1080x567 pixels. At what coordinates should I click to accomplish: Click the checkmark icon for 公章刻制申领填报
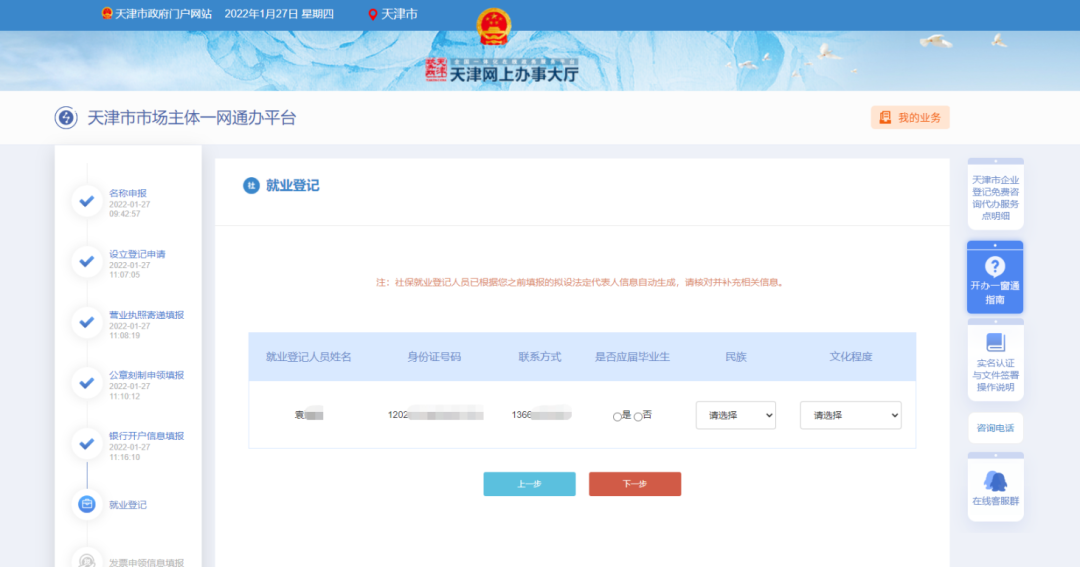coord(87,383)
